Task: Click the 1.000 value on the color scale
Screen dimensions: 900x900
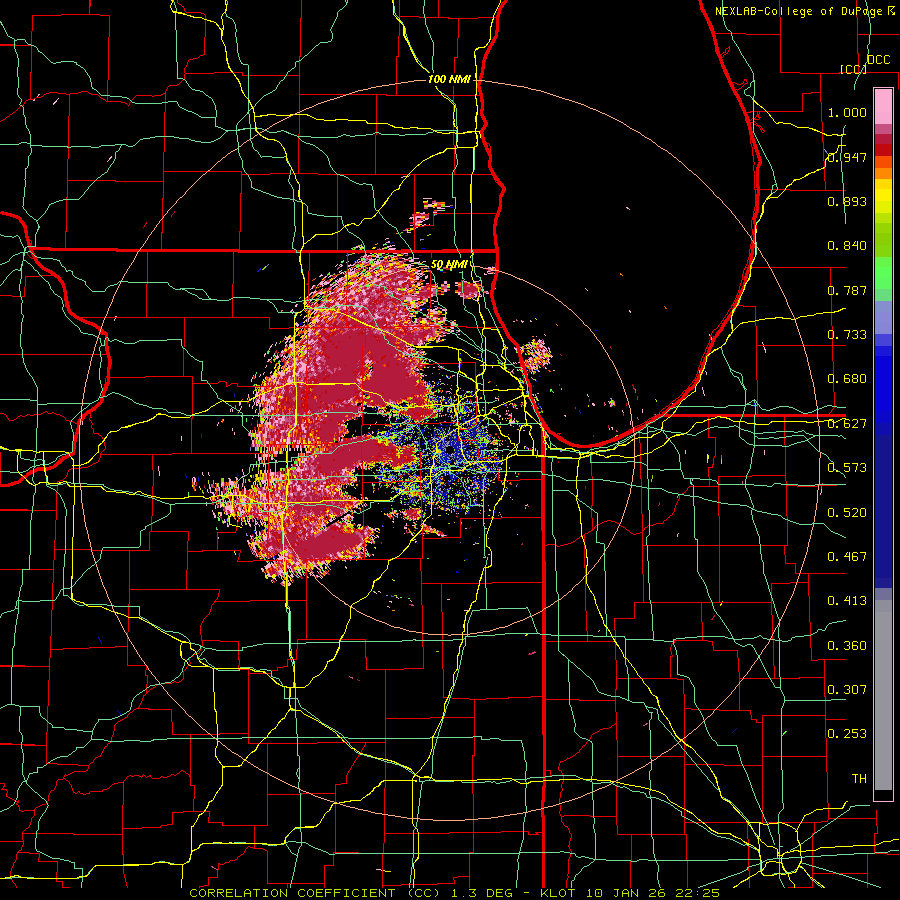Action: coord(847,112)
